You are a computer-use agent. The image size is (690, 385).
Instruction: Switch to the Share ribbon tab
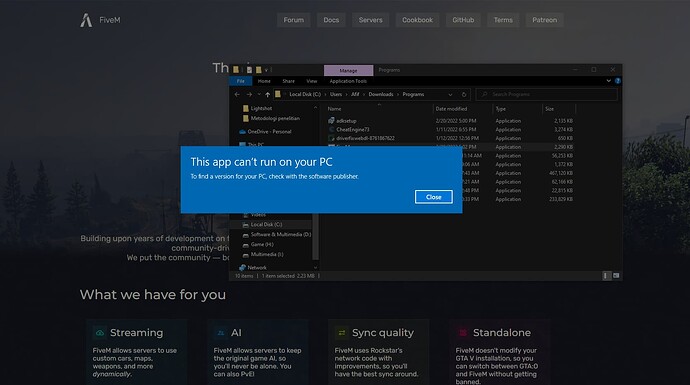tap(288, 81)
